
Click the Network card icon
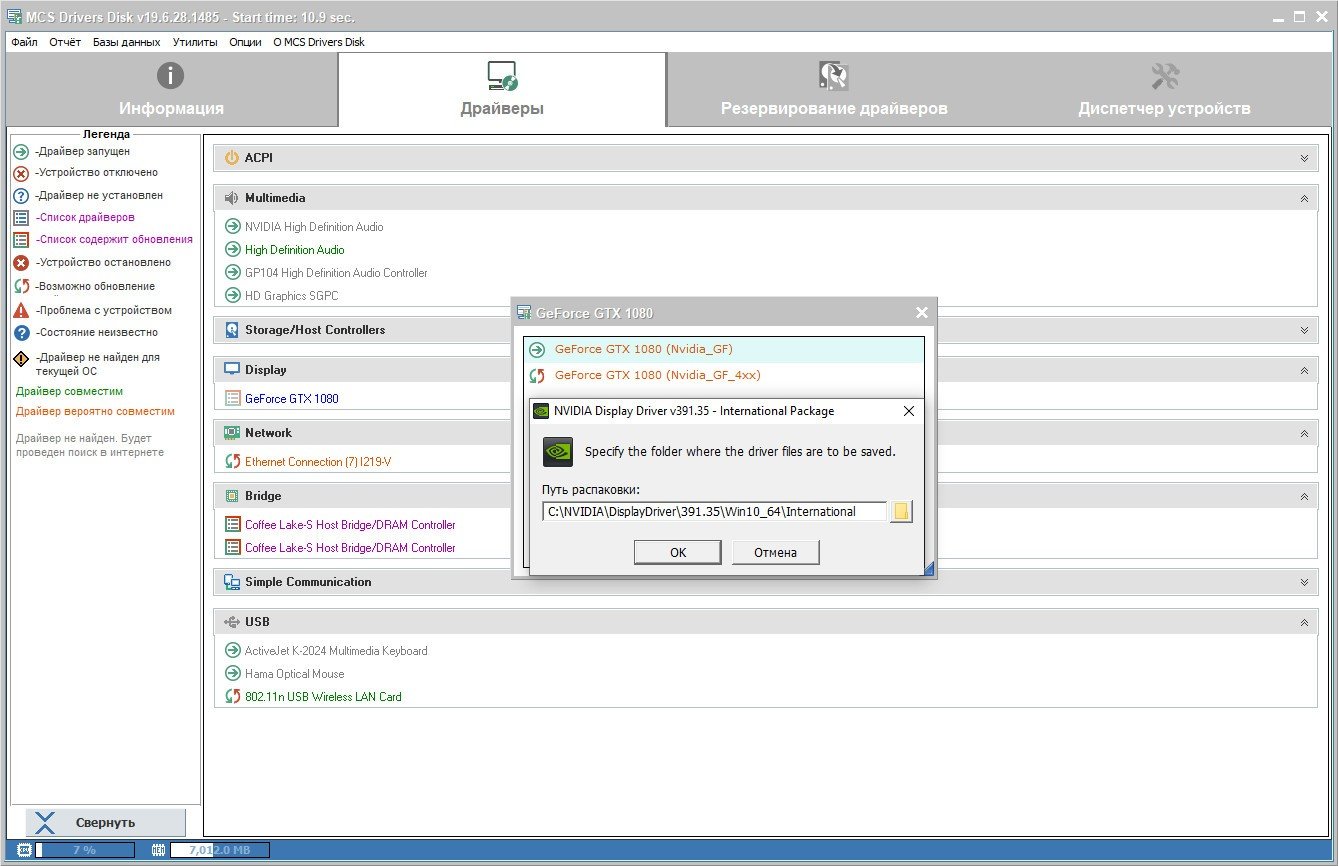click(x=232, y=433)
